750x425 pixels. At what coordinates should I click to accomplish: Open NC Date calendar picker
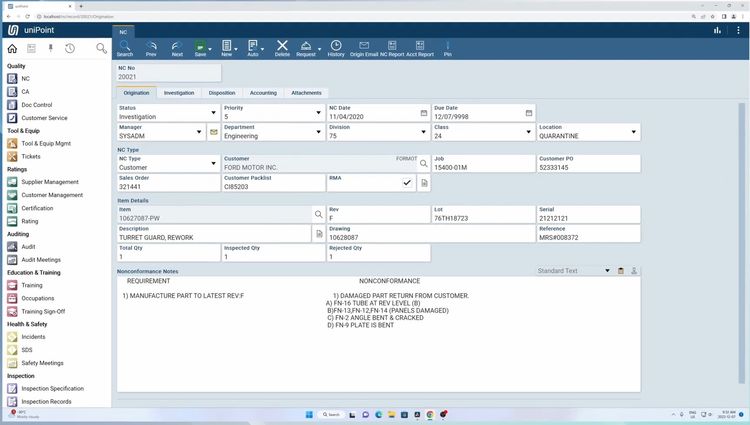pyautogui.click(x=423, y=113)
